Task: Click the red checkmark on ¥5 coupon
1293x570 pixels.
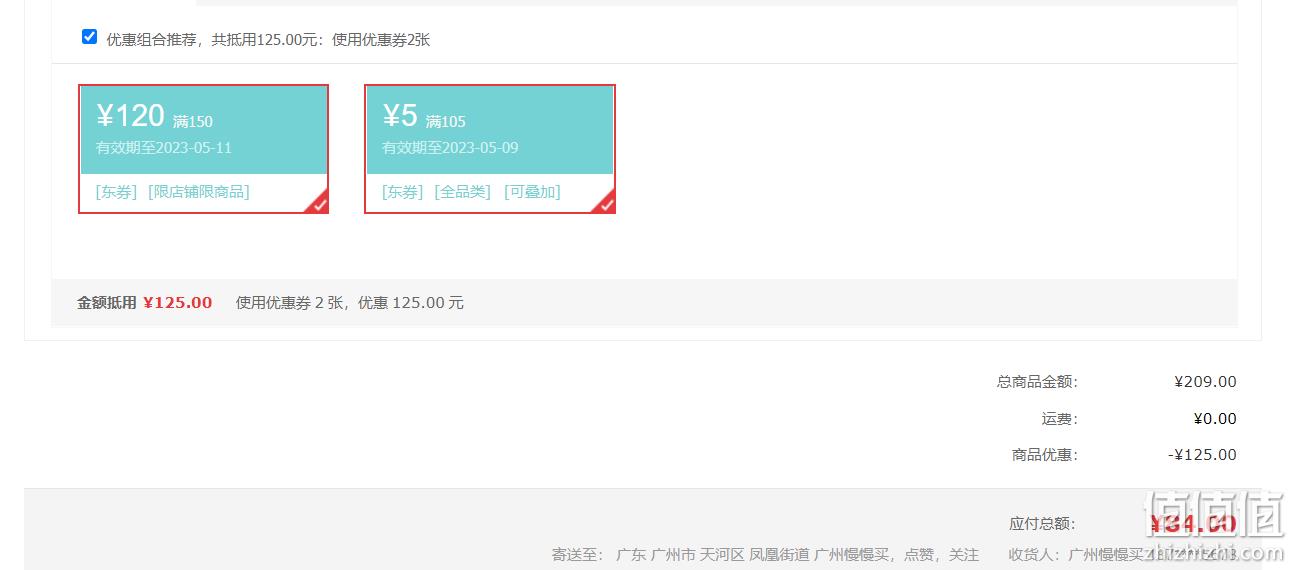Action: click(605, 203)
